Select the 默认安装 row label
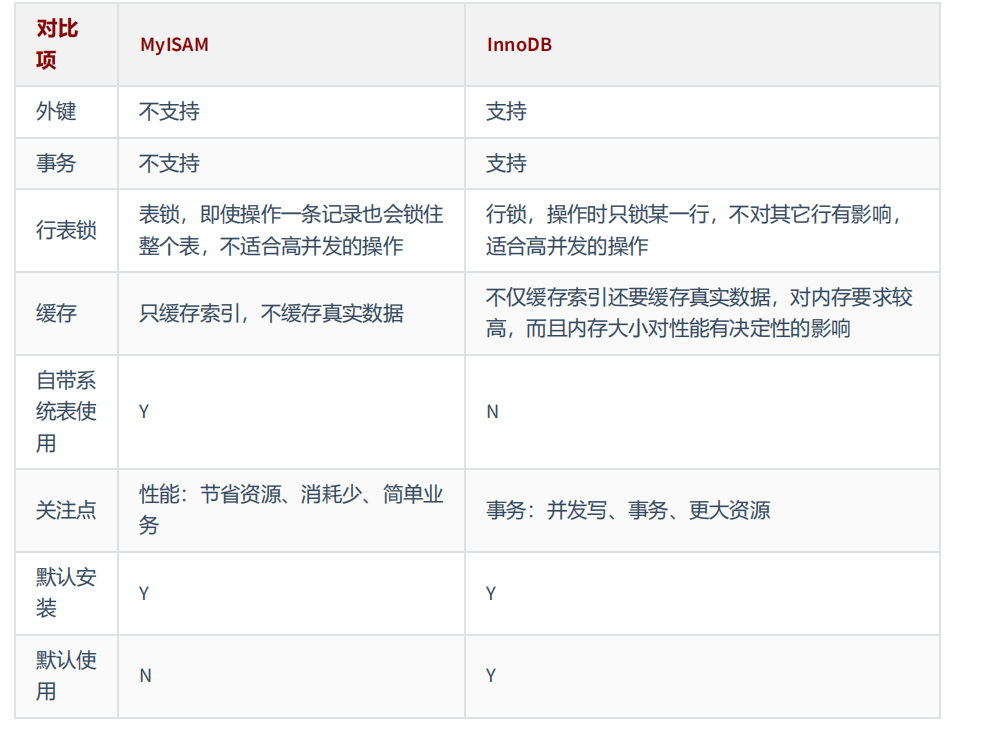Viewport: 987px width, 731px height. tap(66, 592)
